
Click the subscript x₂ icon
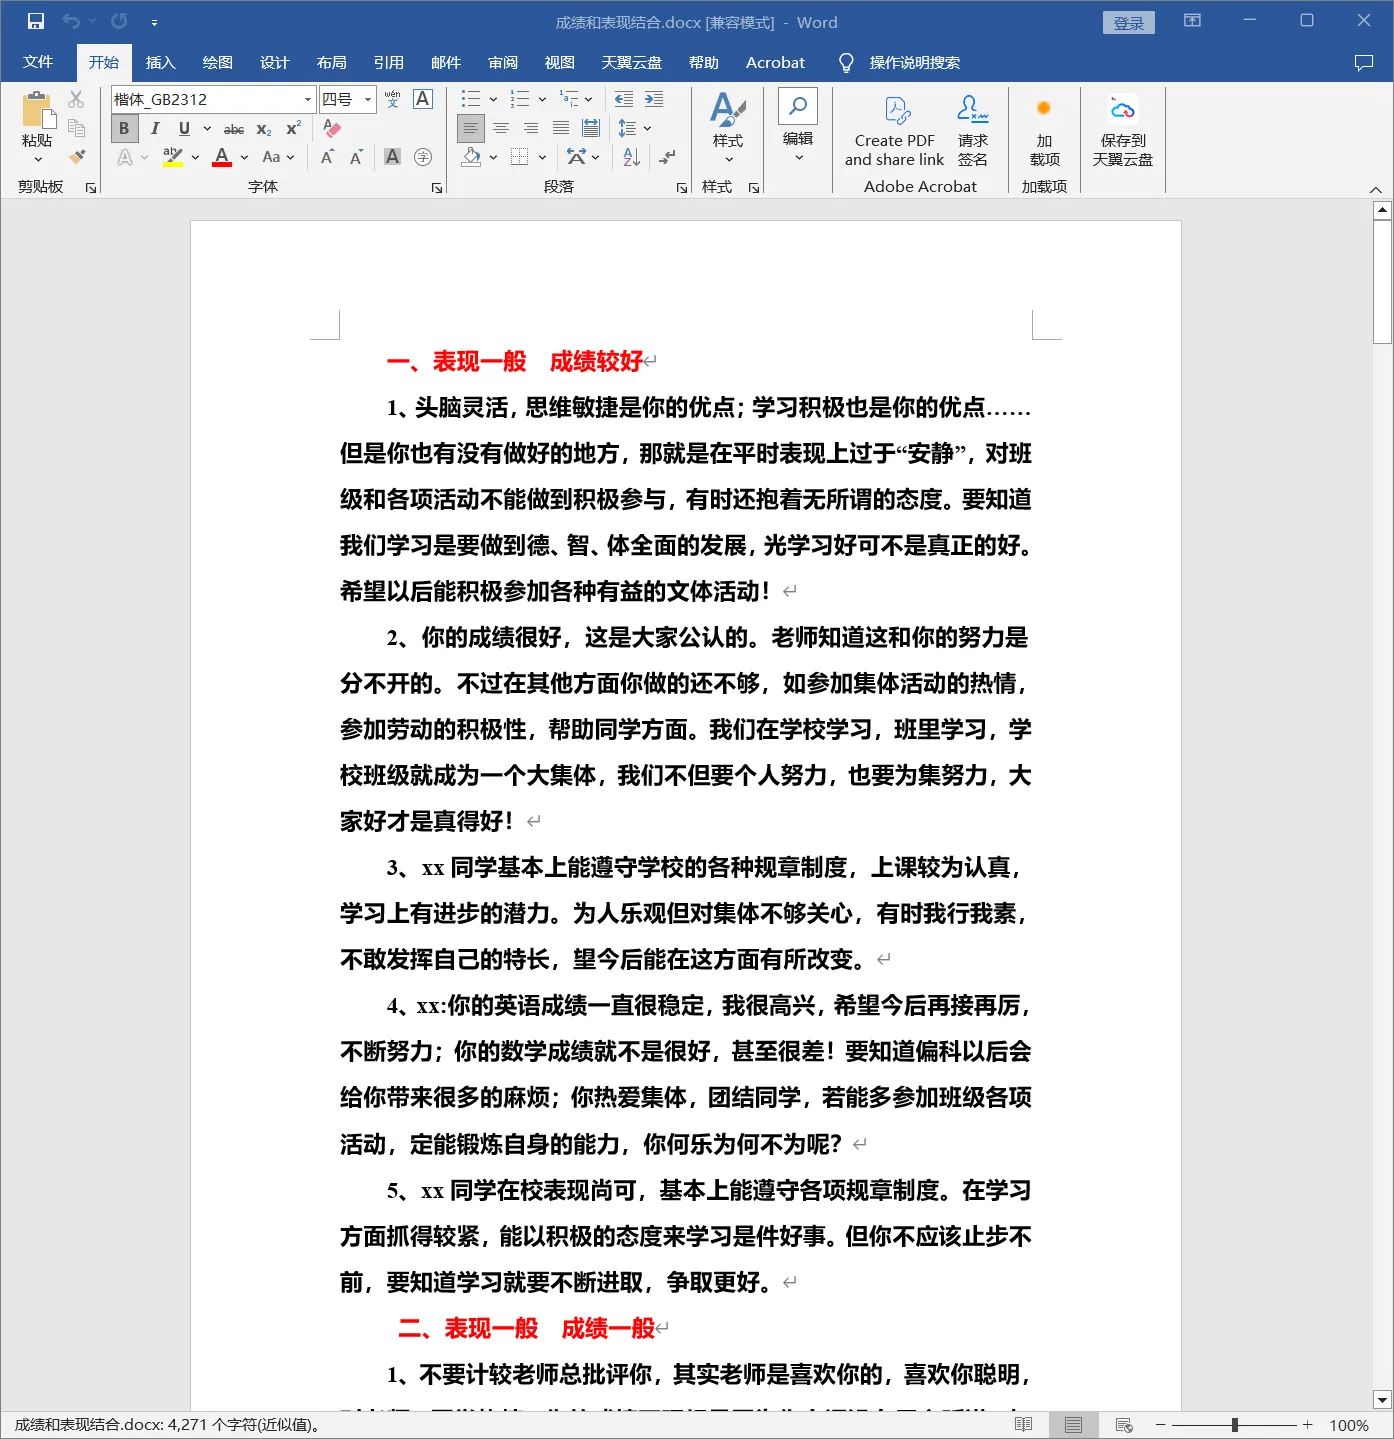[x=264, y=129]
